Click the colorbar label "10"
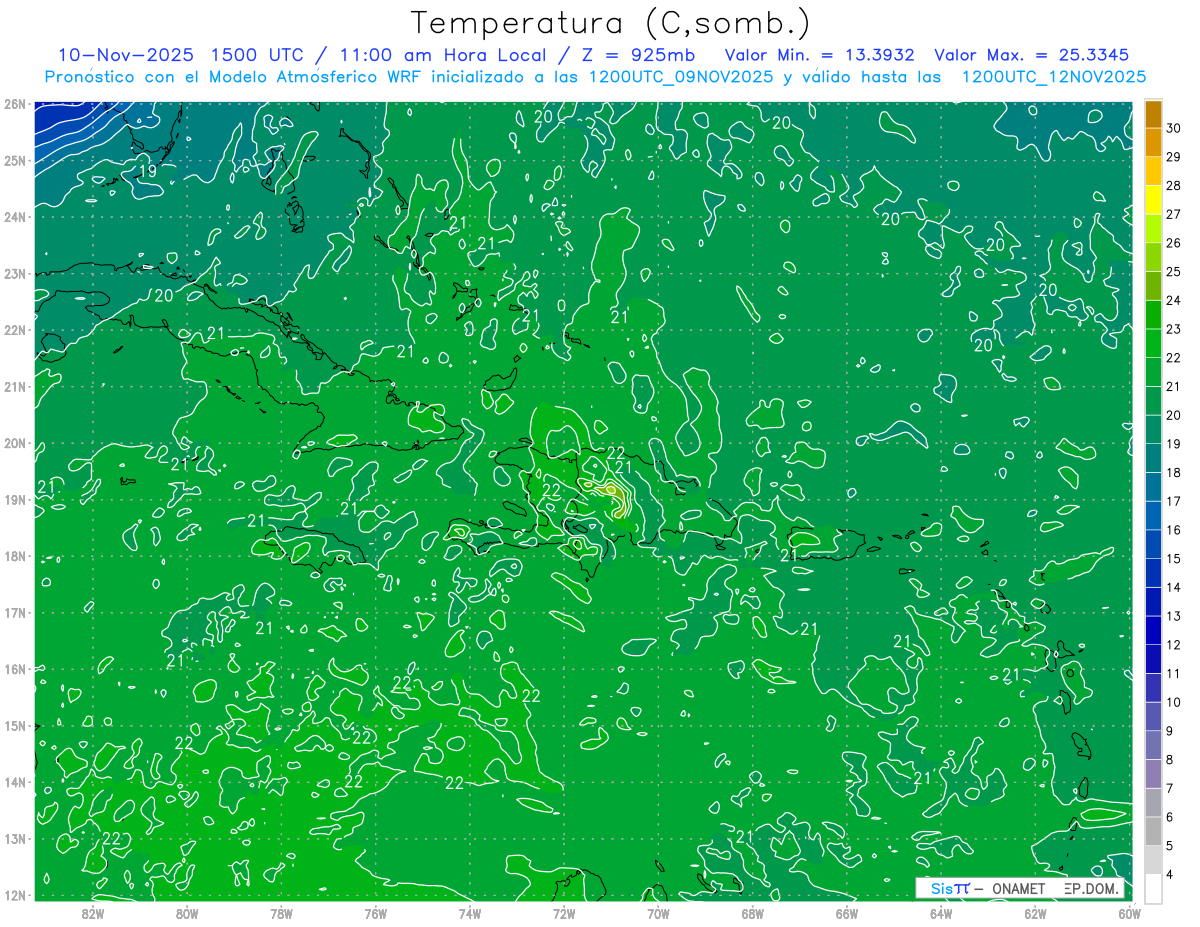The width and height of the screenshot is (1200, 927). click(x=1174, y=702)
